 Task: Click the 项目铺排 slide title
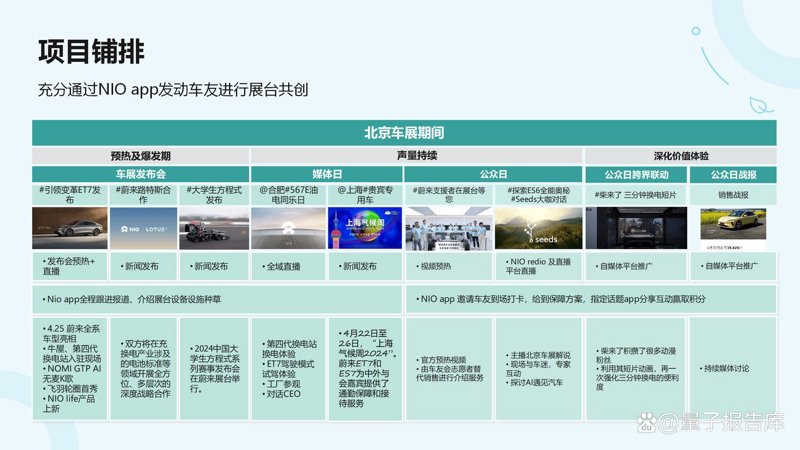(x=91, y=52)
